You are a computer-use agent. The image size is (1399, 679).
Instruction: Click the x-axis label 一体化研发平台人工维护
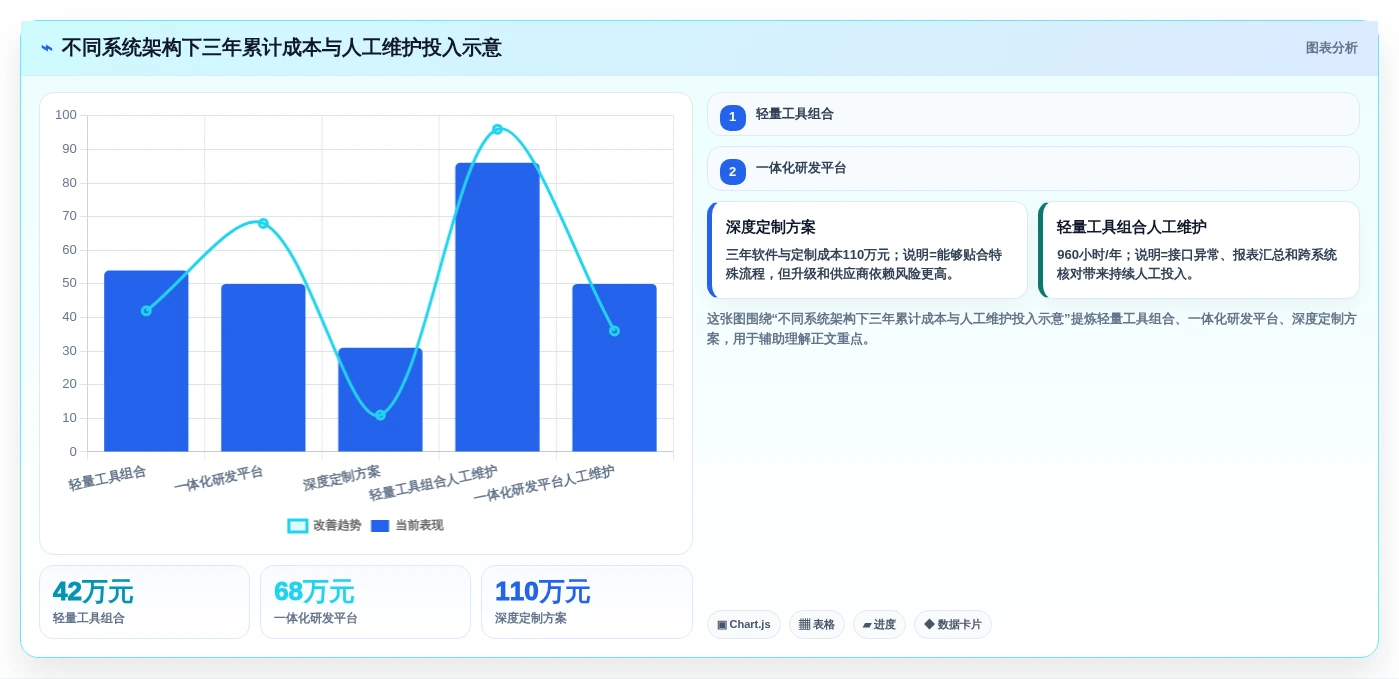click(x=544, y=484)
